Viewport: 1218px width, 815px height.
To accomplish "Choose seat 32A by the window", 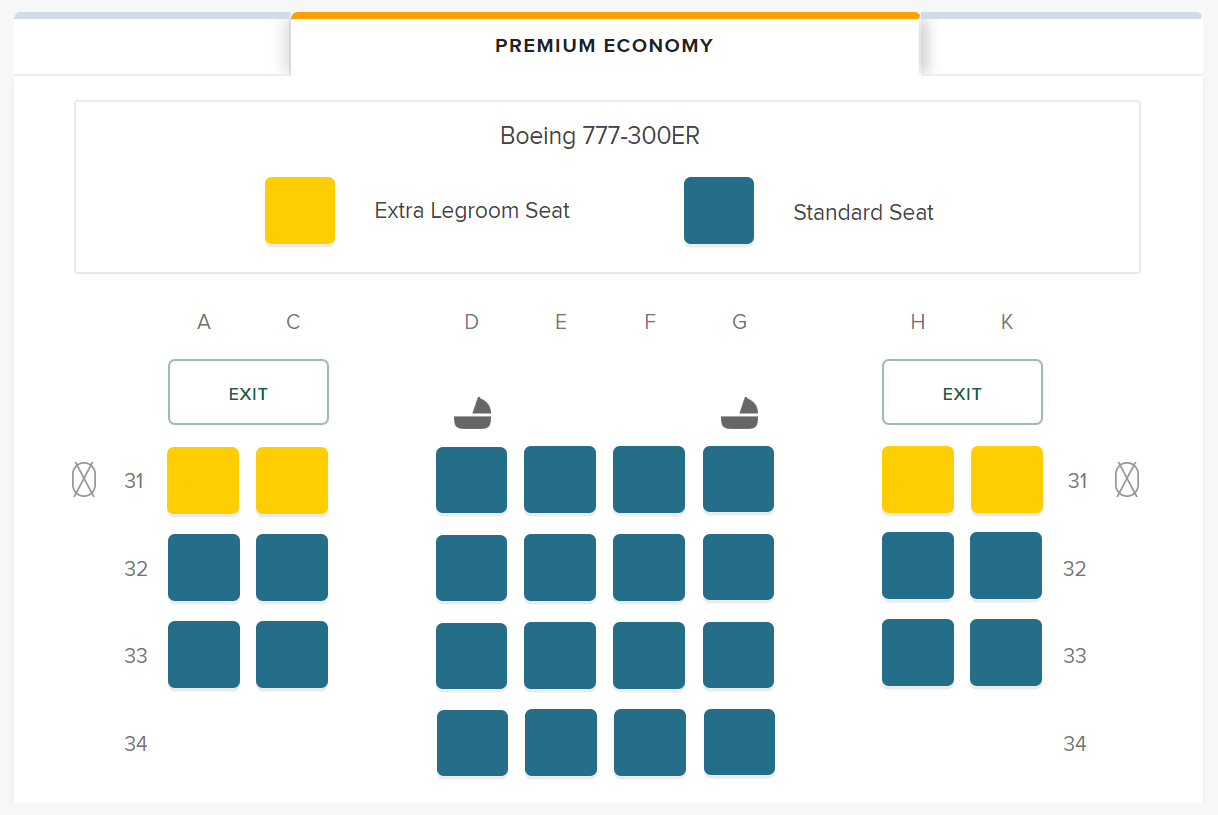I will point(204,567).
